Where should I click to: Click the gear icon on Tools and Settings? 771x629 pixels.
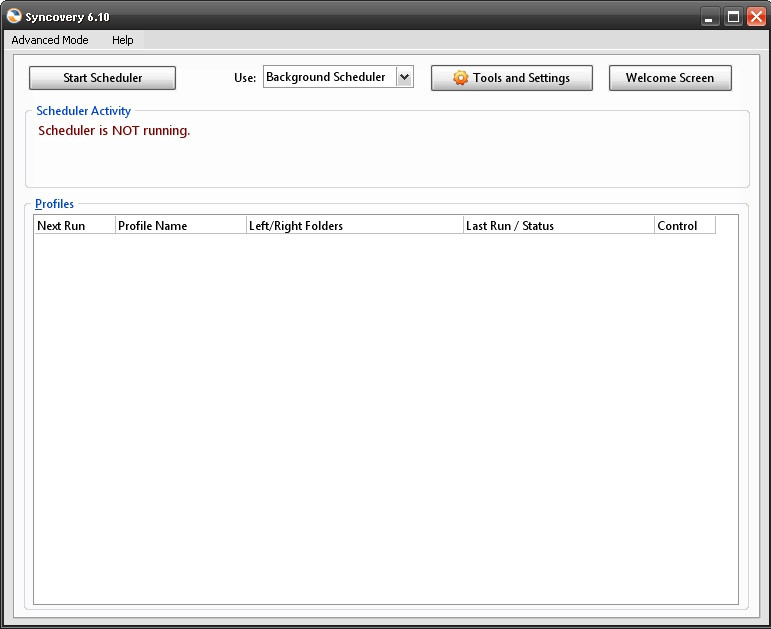point(460,78)
